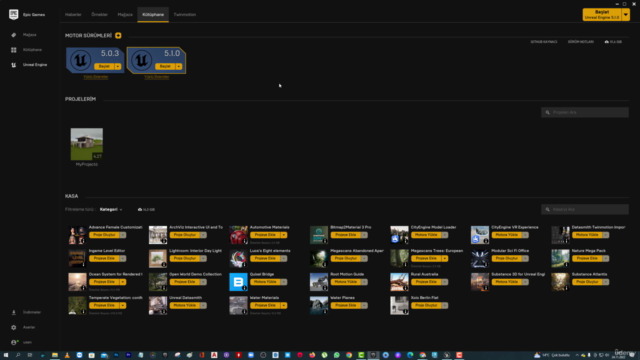The height and width of the screenshot is (360, 640).
Task: Open MyProject thumbnail in Projelerim
Action: pos(87,144)
